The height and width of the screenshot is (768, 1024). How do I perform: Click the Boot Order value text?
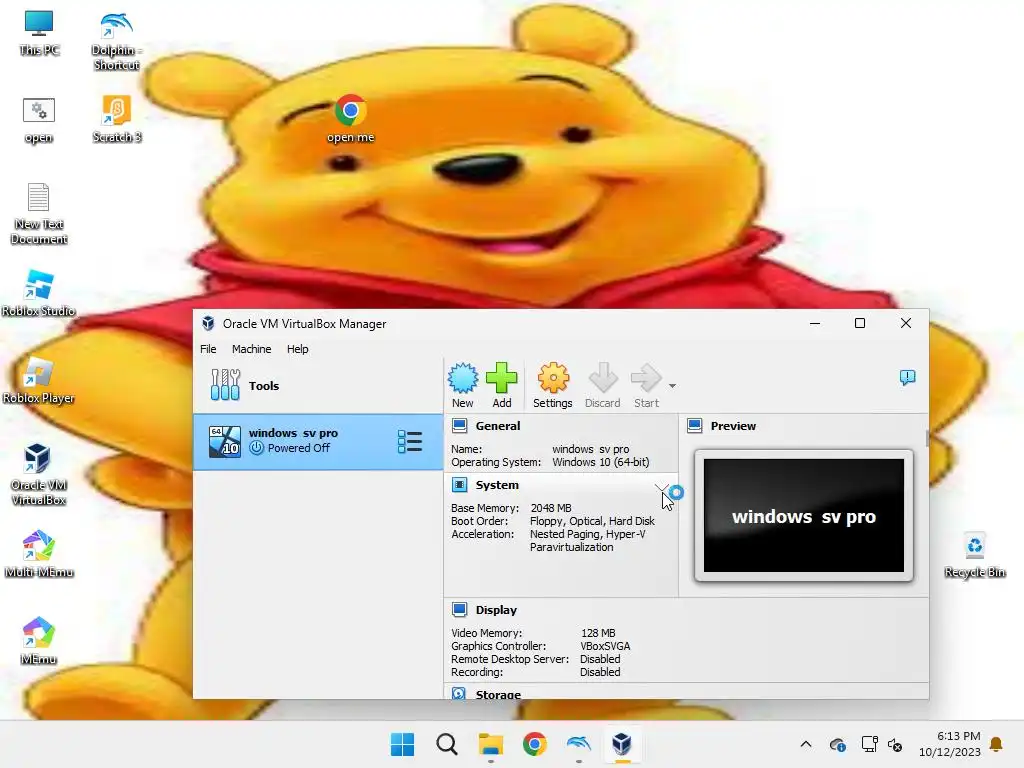(592, 521)
